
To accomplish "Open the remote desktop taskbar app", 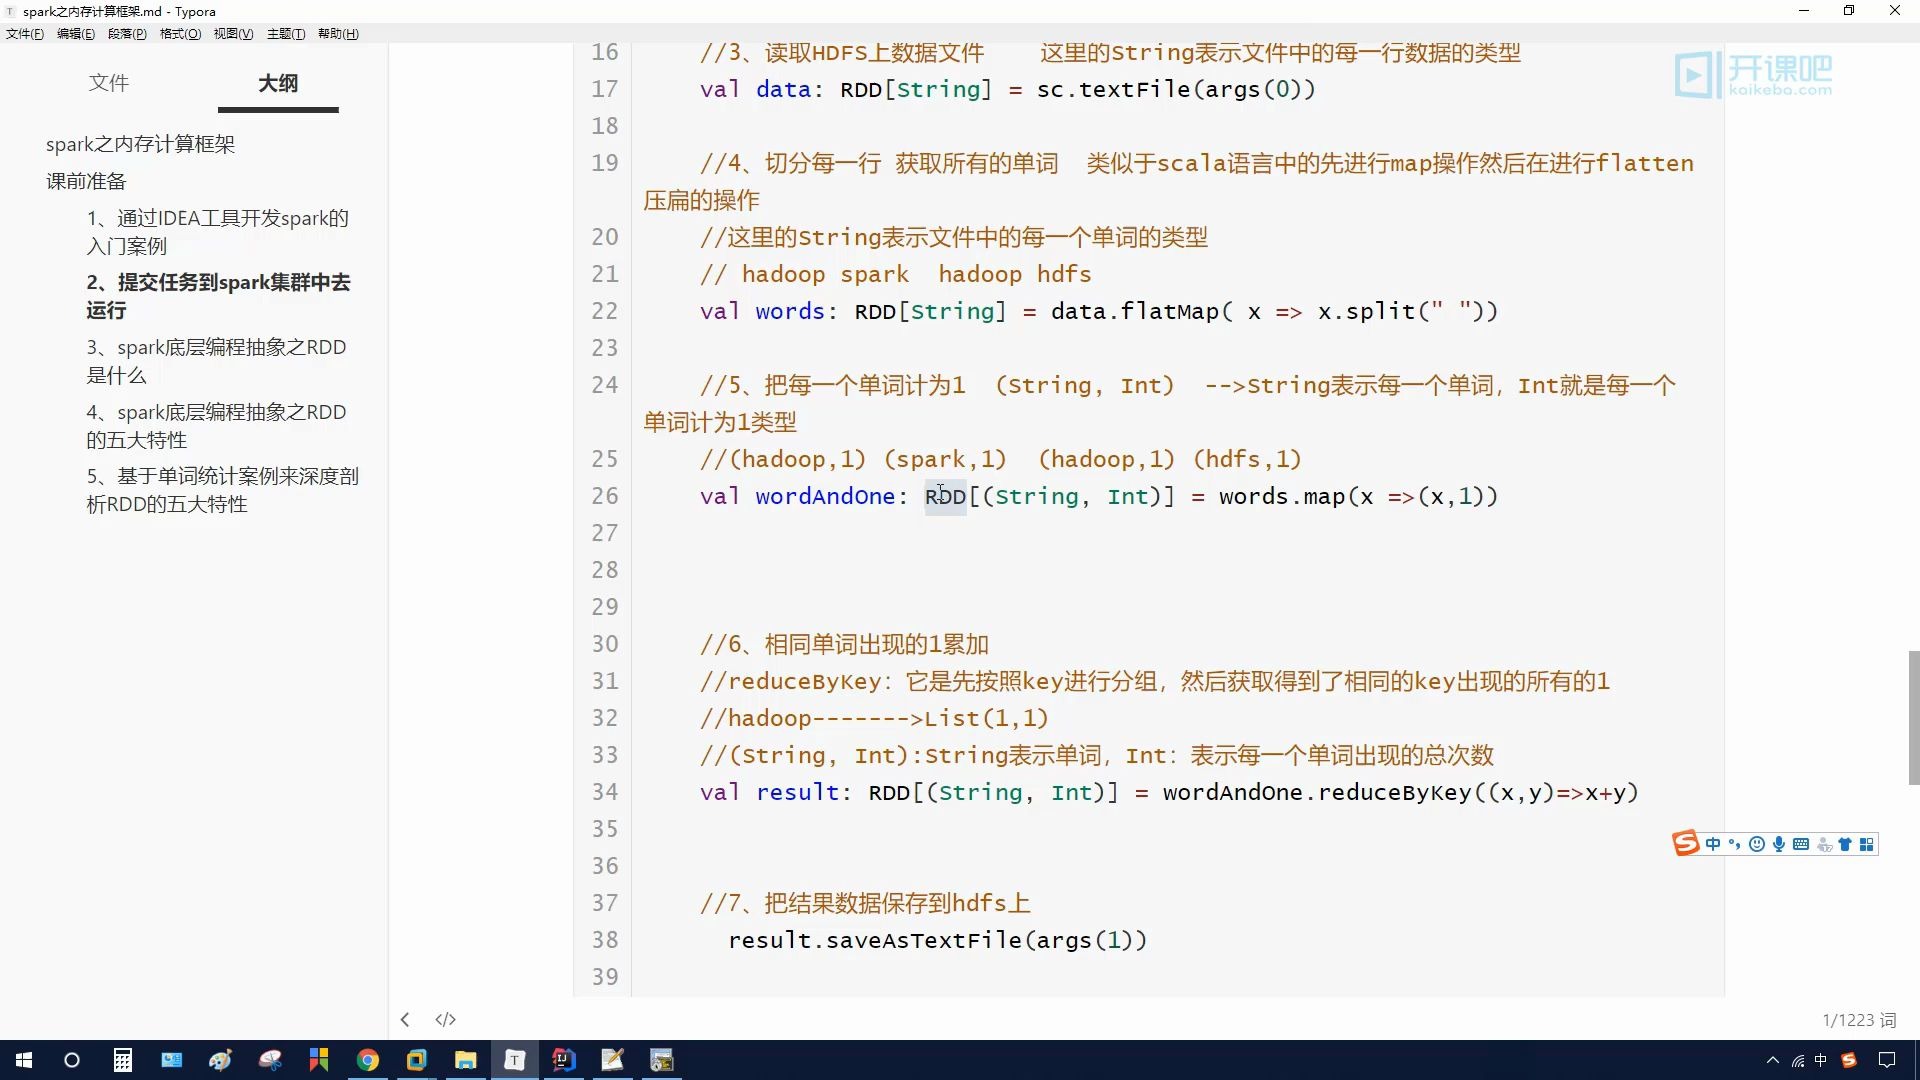I will tap(172, 1060).
